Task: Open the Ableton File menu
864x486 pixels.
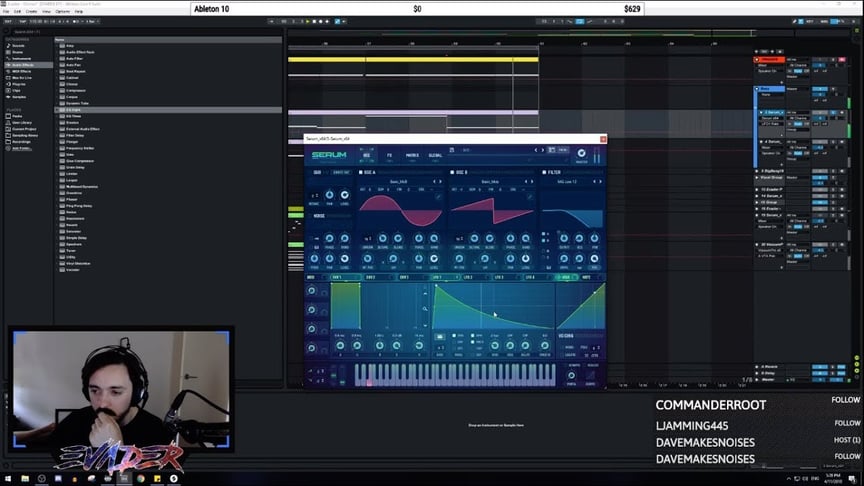Action: pyautogui.click(x=6, y=11)
